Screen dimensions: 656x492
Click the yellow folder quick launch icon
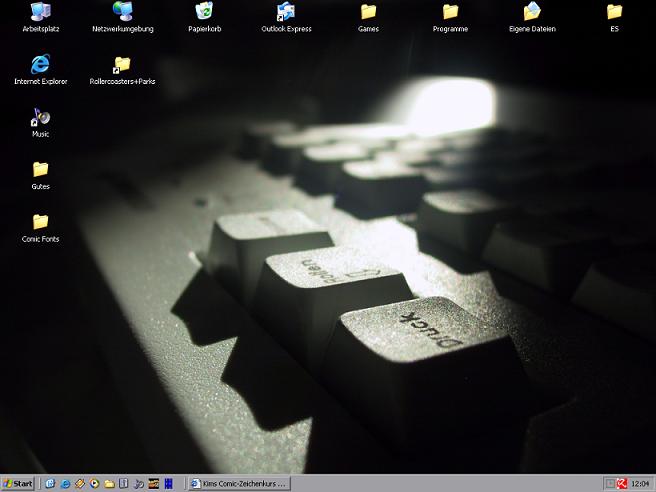[x=109, y=483]
